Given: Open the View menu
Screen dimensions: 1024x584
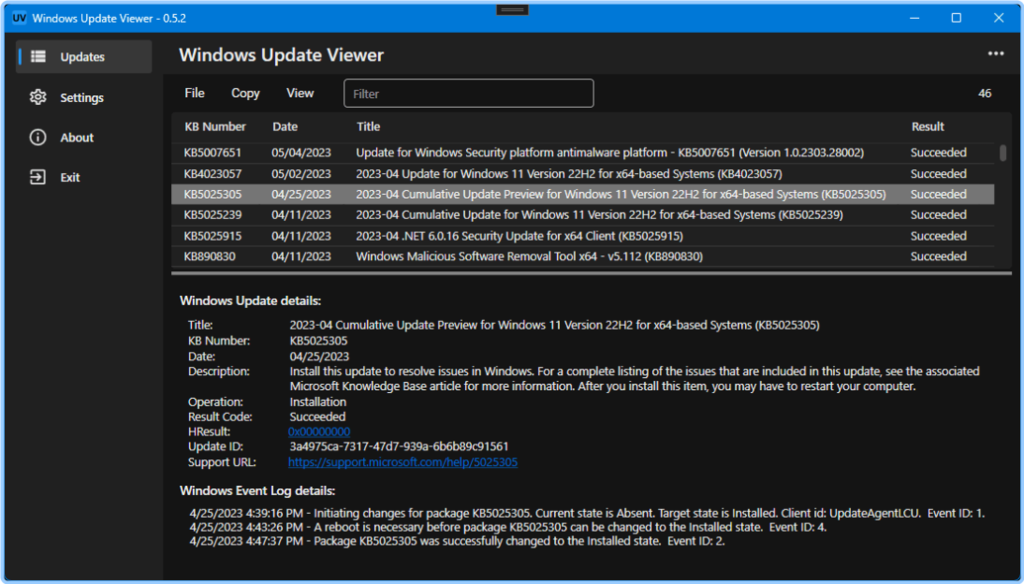Looking at the screenshot, I should (x=300, y=93).
